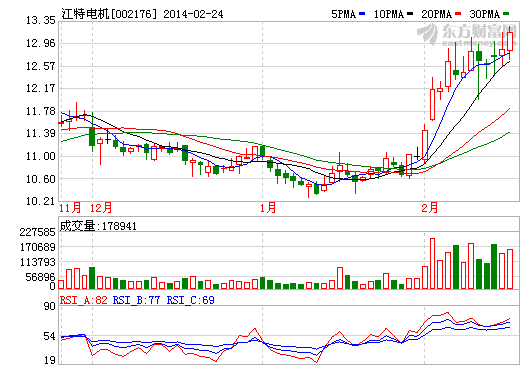Click the 170689 volume axis label
The height and width of the screenshot is (365, 520).
coord(37,247)
